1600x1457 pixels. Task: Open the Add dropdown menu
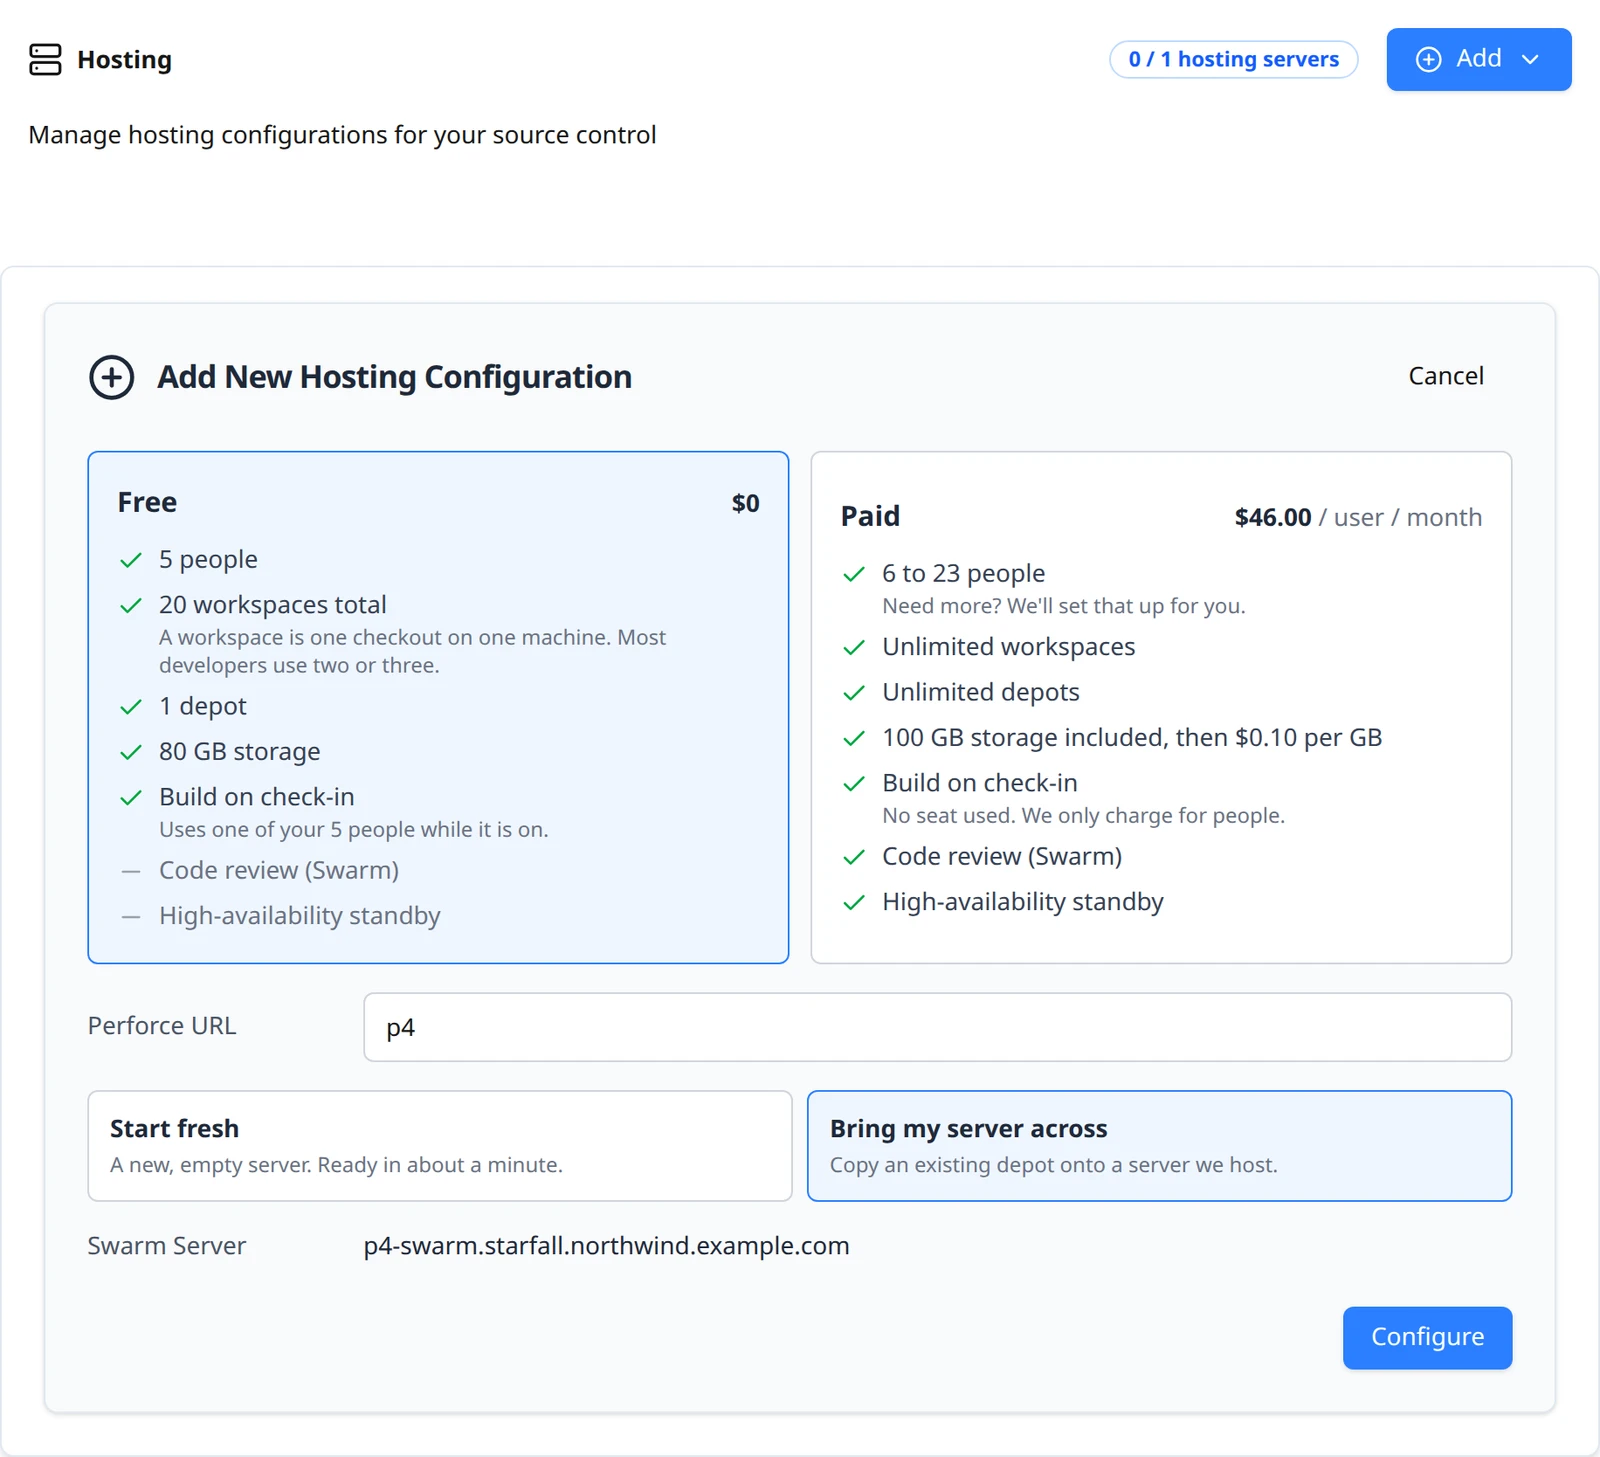(x=1478, y=59)
